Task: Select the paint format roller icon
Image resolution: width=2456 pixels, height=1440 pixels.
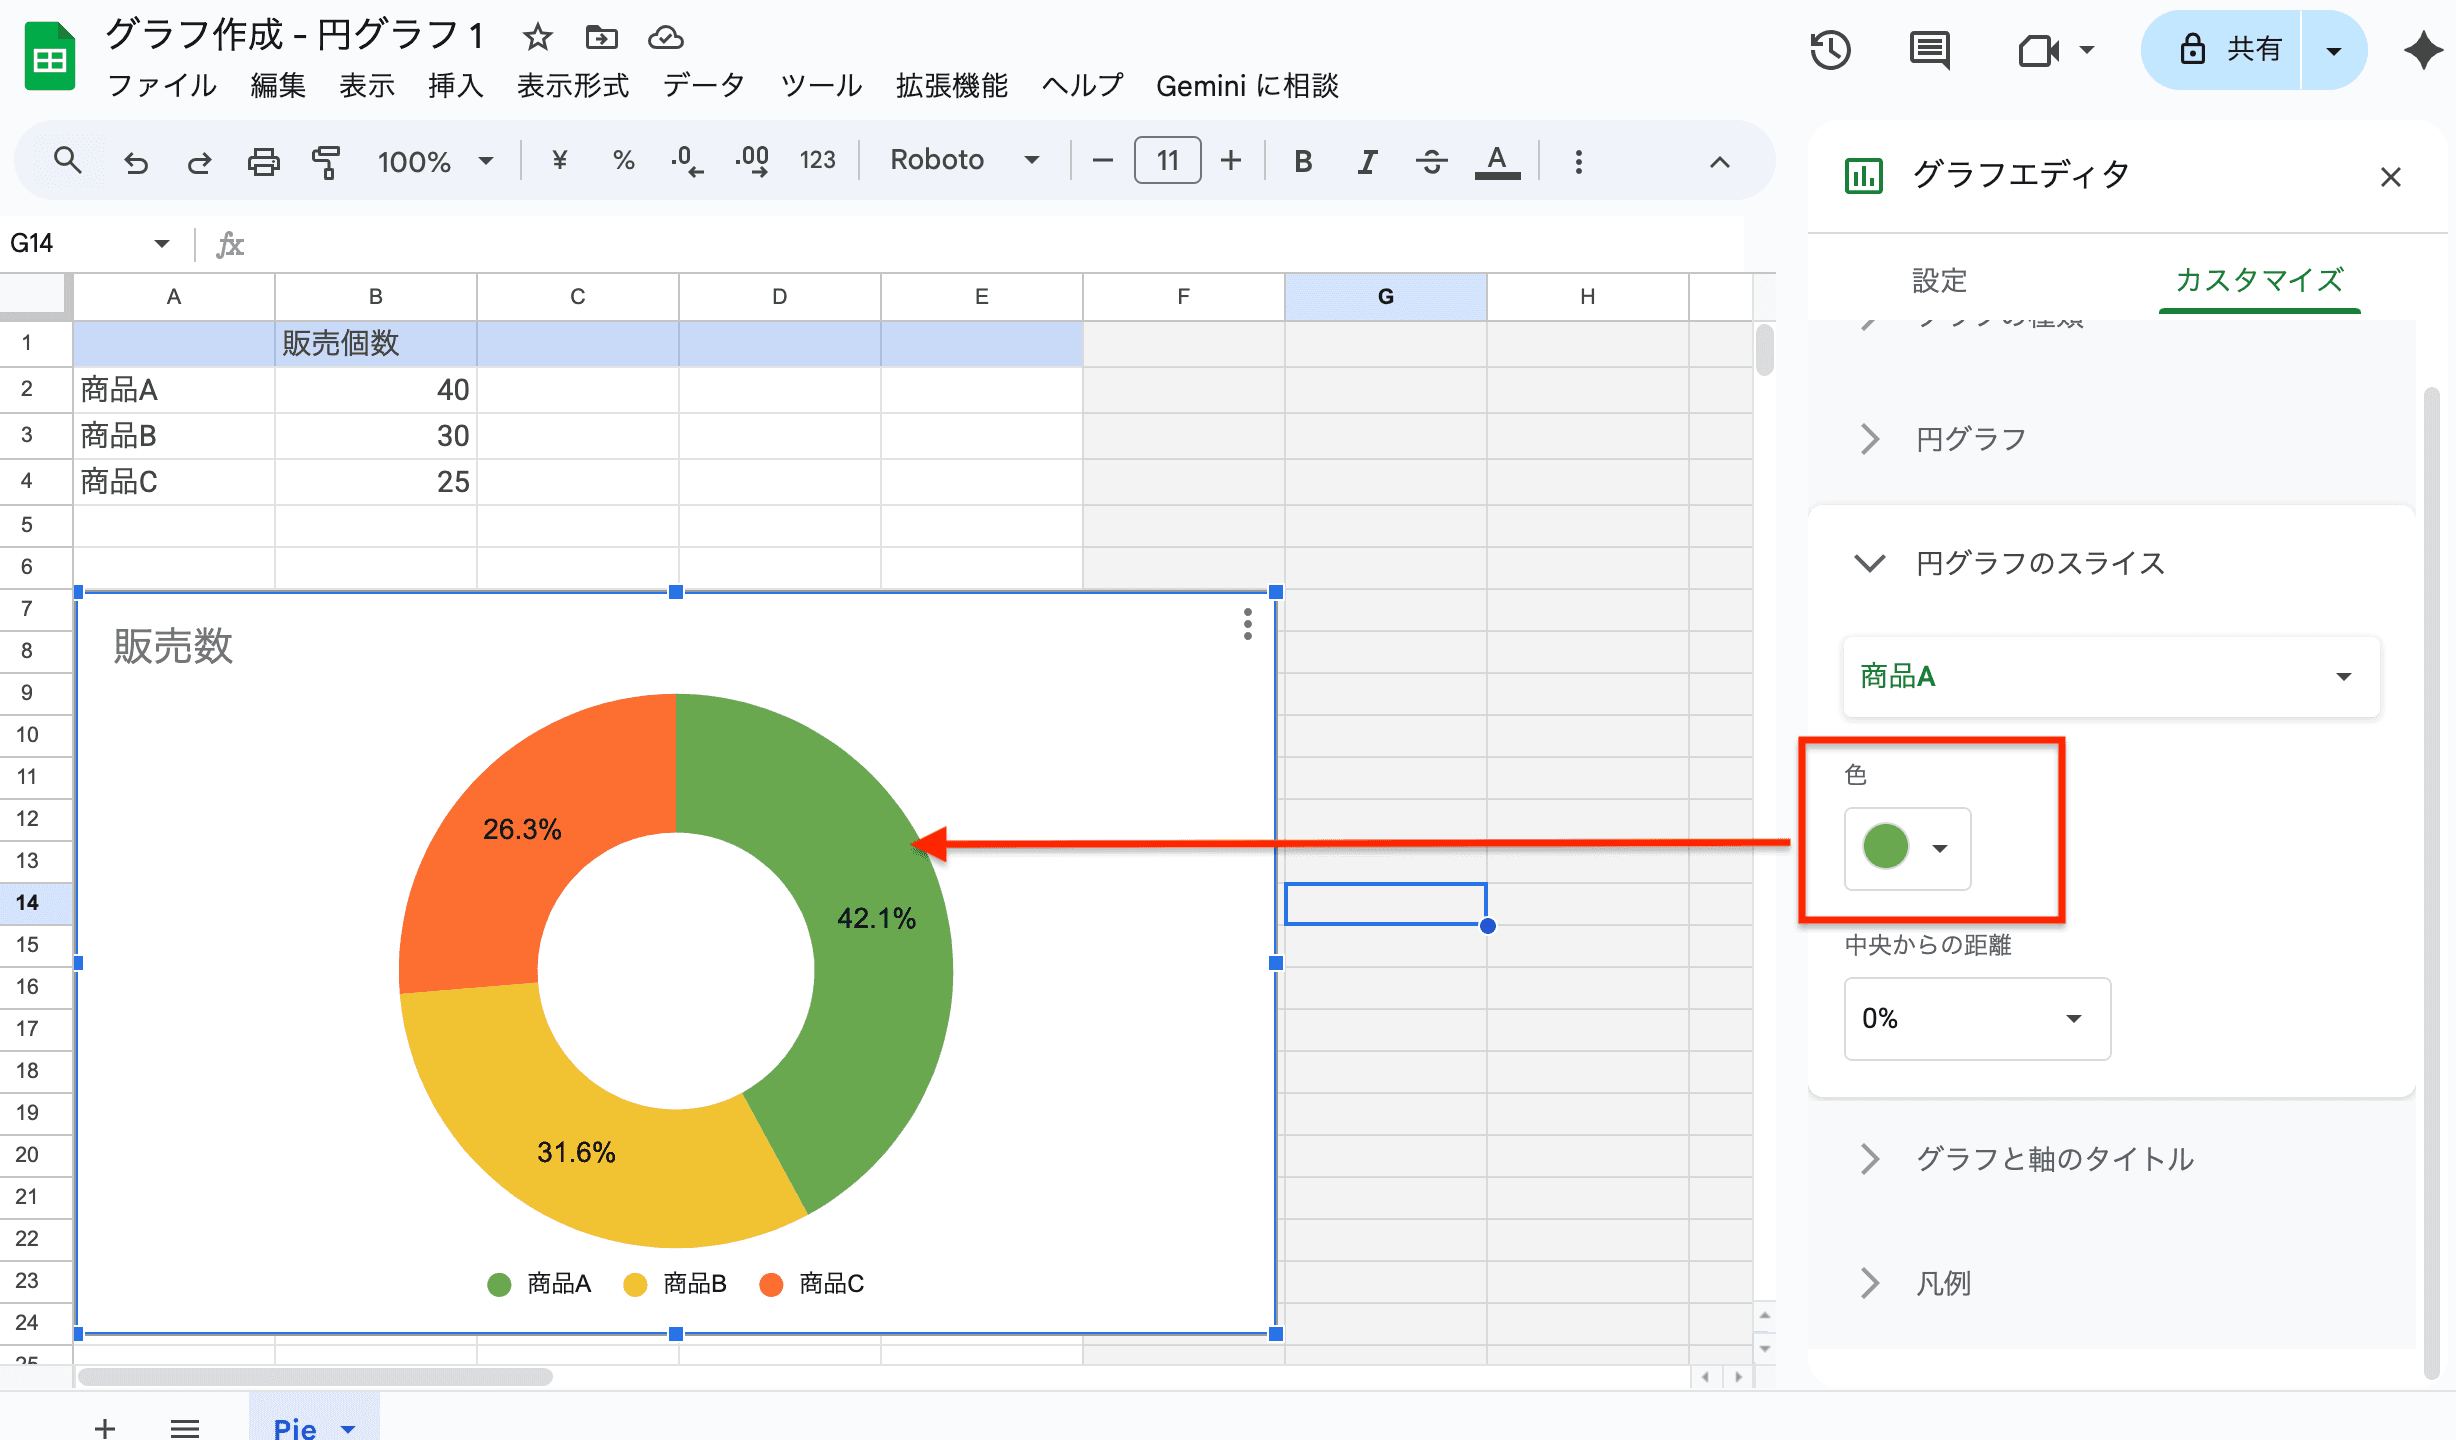Action: point(326,161)
